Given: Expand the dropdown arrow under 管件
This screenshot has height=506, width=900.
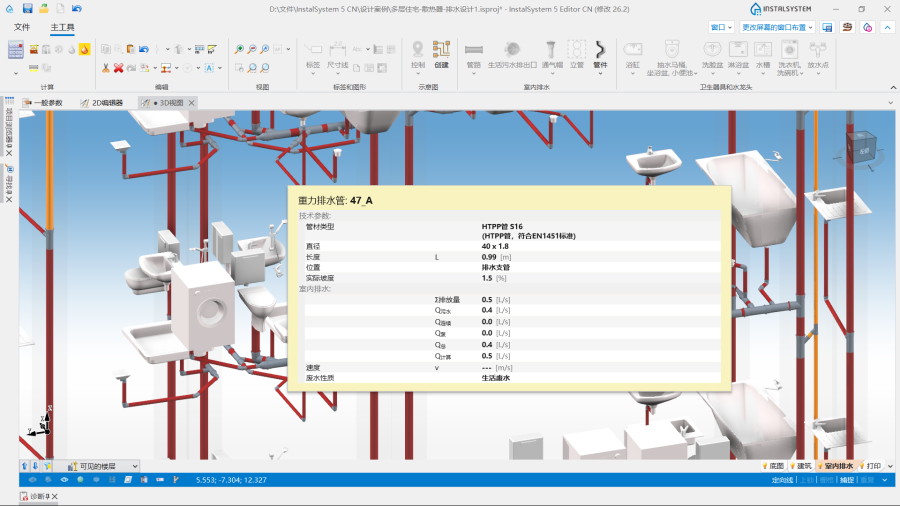Looking at the screenshot, I should tap(600, 73).
